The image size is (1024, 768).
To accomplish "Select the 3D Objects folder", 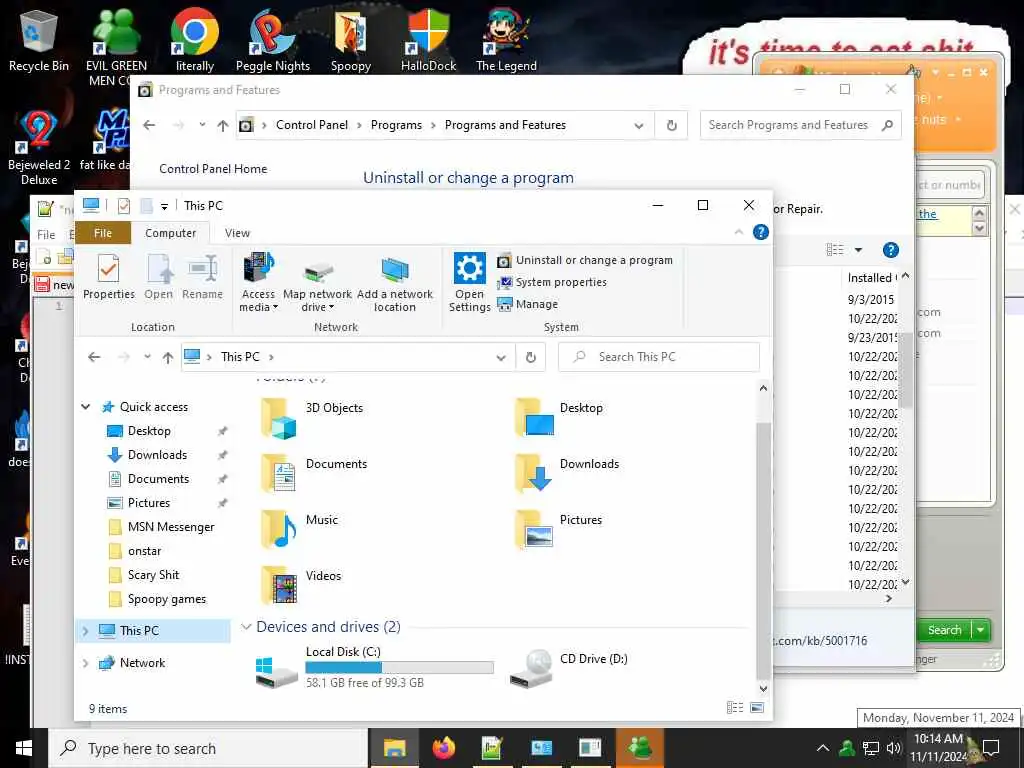I will pos(312,417).
